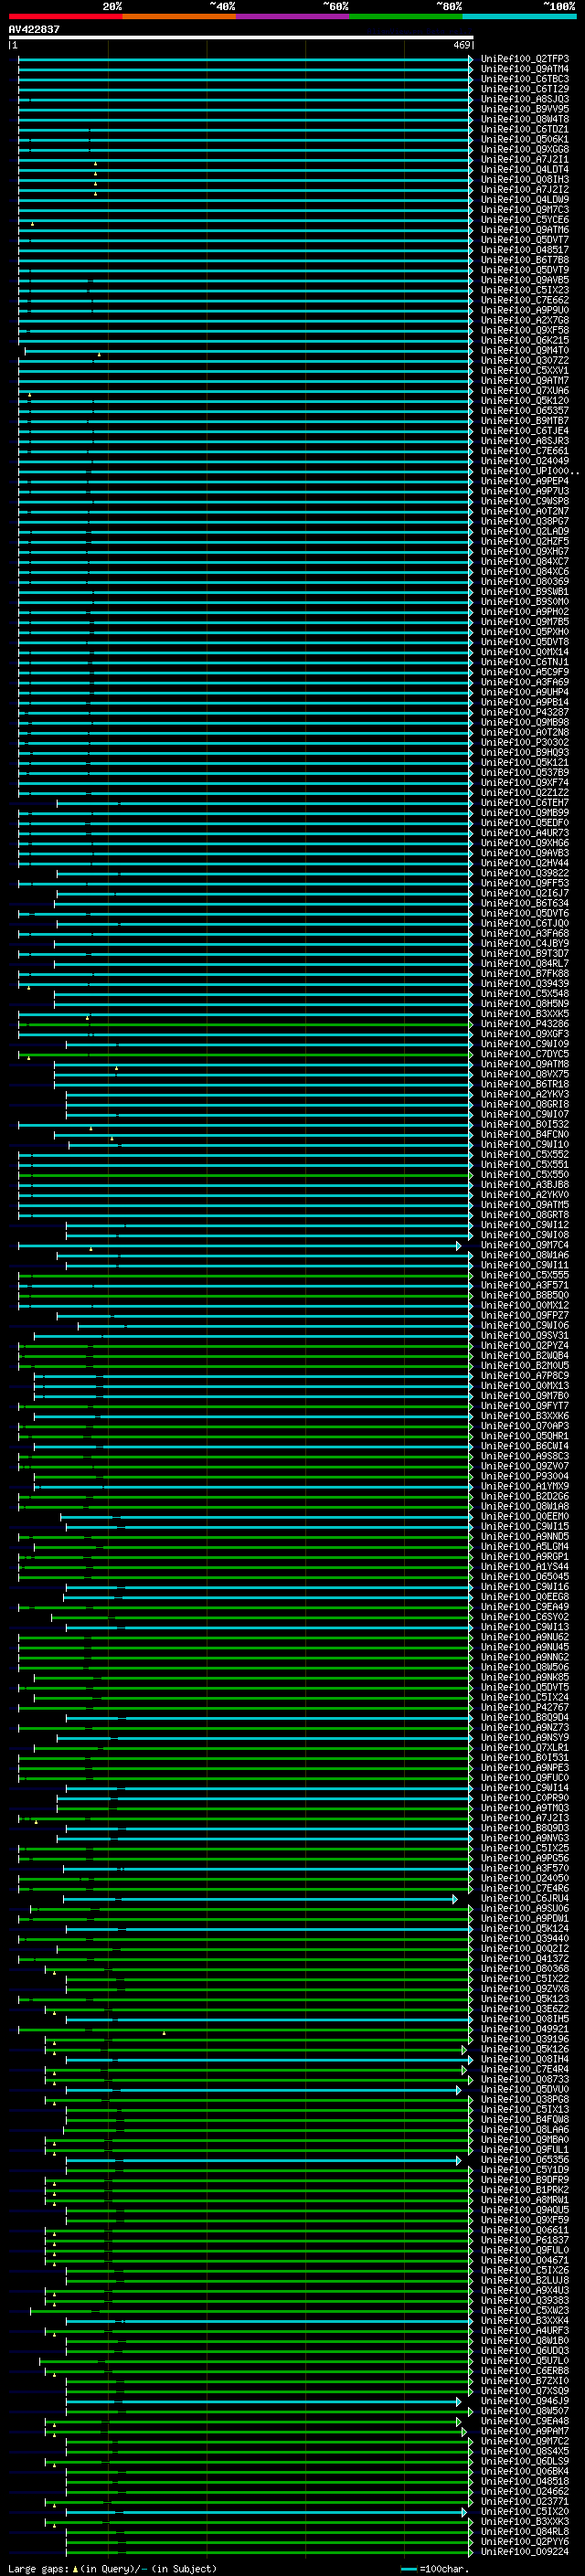Screen dimensions: 585x2576
Task: Click the UniRef100_Q4LDW9 label
Action: point(525,200)
